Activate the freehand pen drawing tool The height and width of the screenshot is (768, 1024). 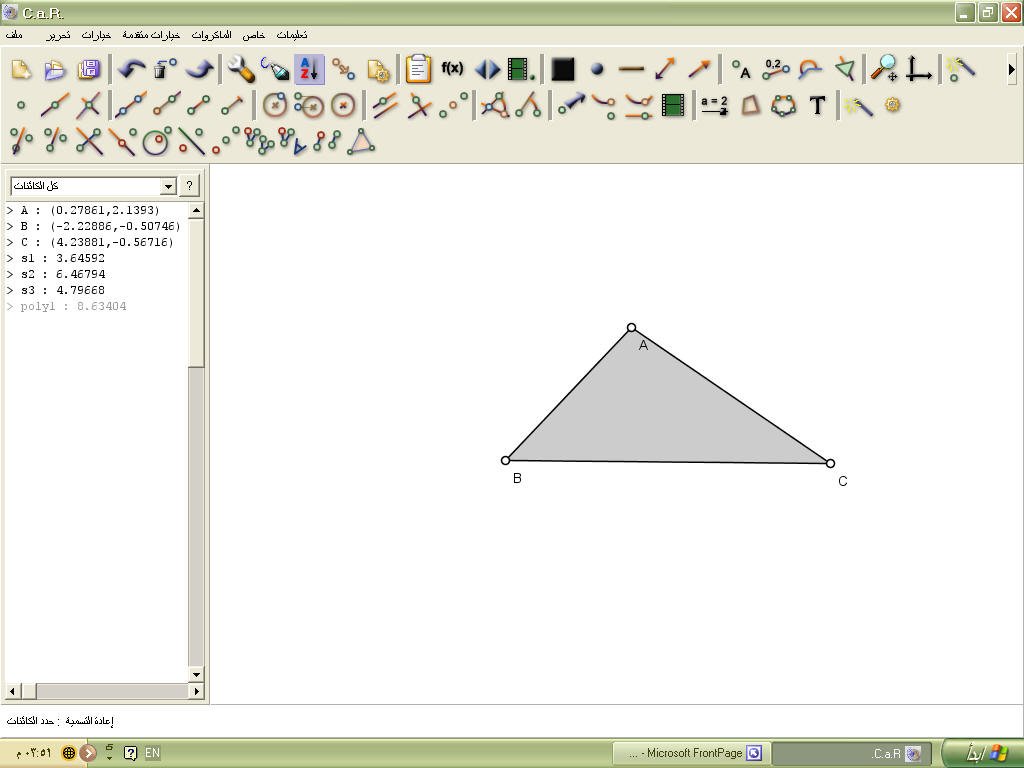coord(275,69)
